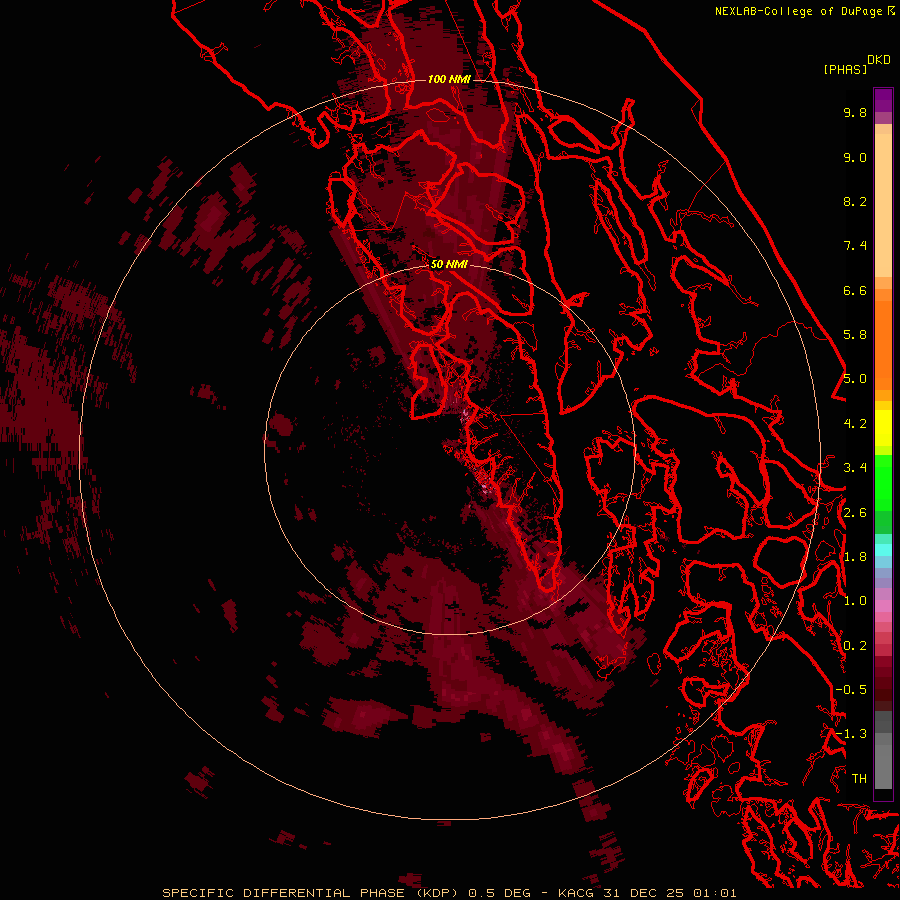Click the 'KACG' radar site identifier
This screenshot has height=900, width=900.
point(576,893)
